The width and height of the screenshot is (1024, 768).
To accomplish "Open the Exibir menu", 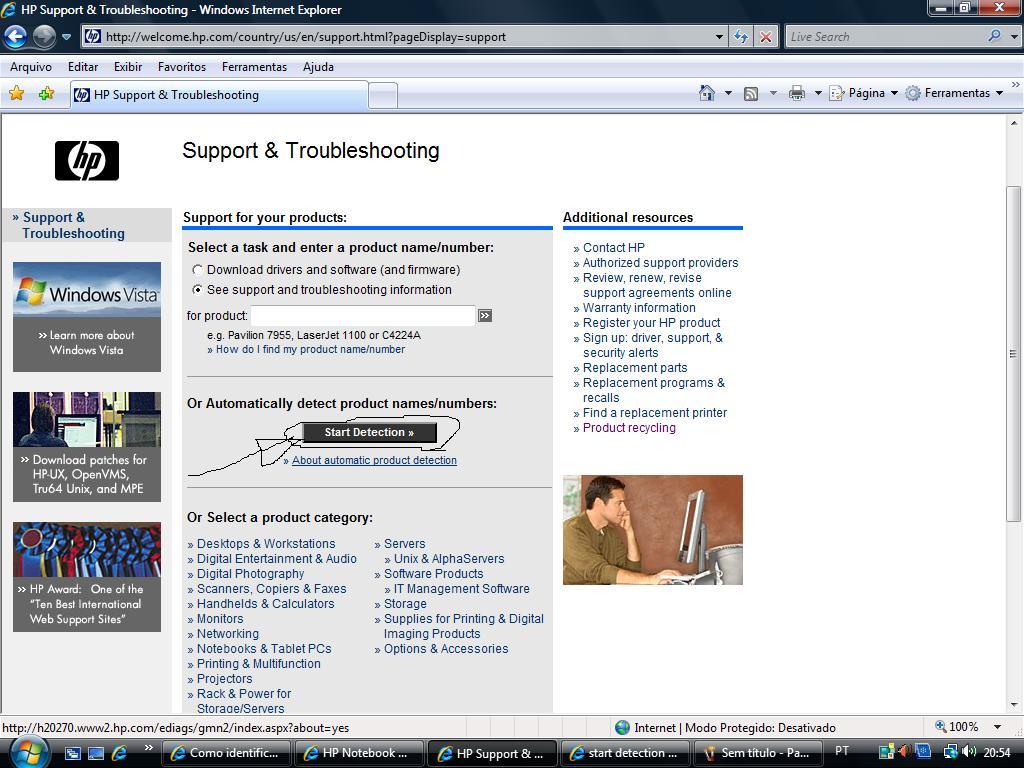I will pyautogui.click(x=128, y=67).
